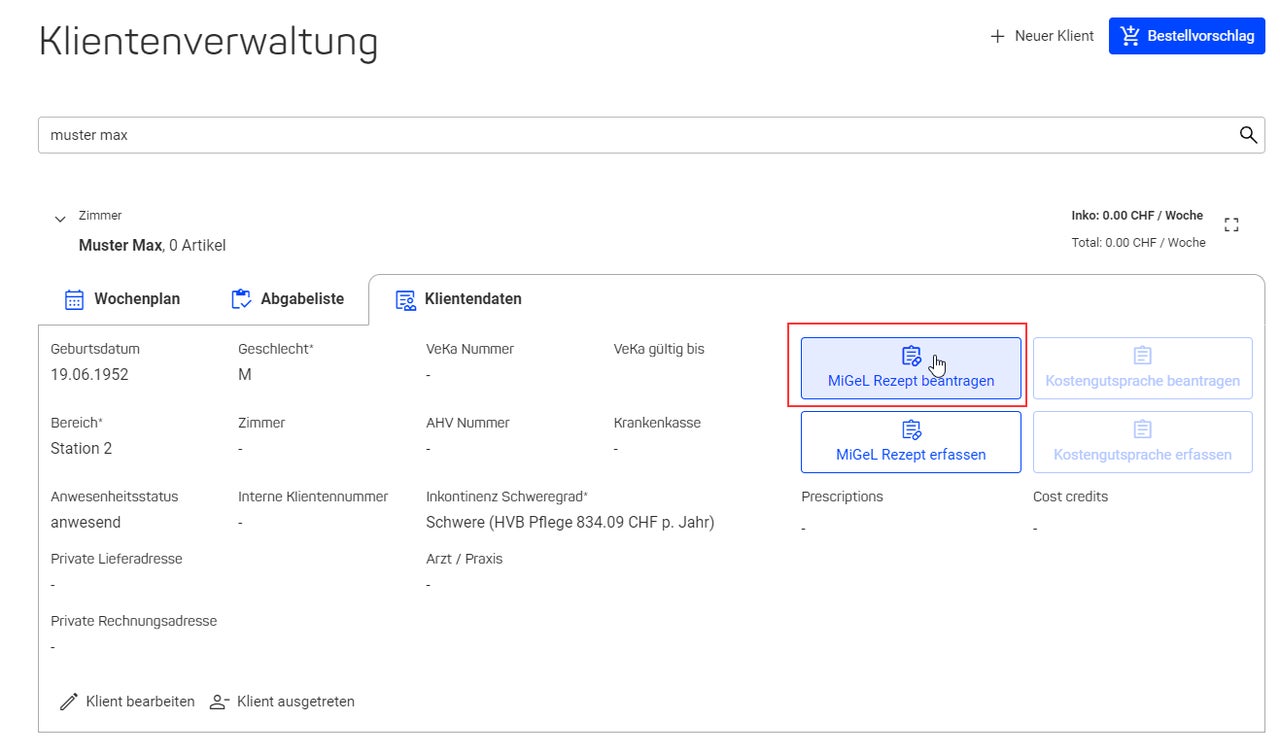Click the Prescriptions label
Viewport: 1280px width, 754px height.
click(842, 497)
